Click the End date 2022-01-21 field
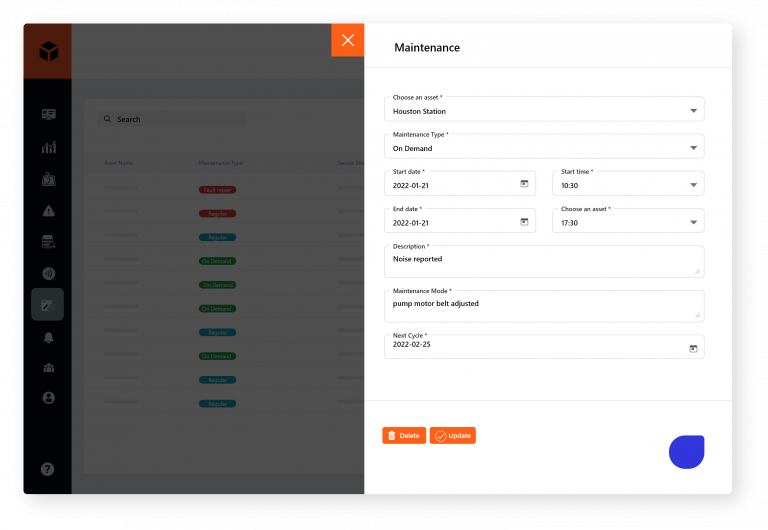This screenshot has height=530, width=768. pos(460,221)
